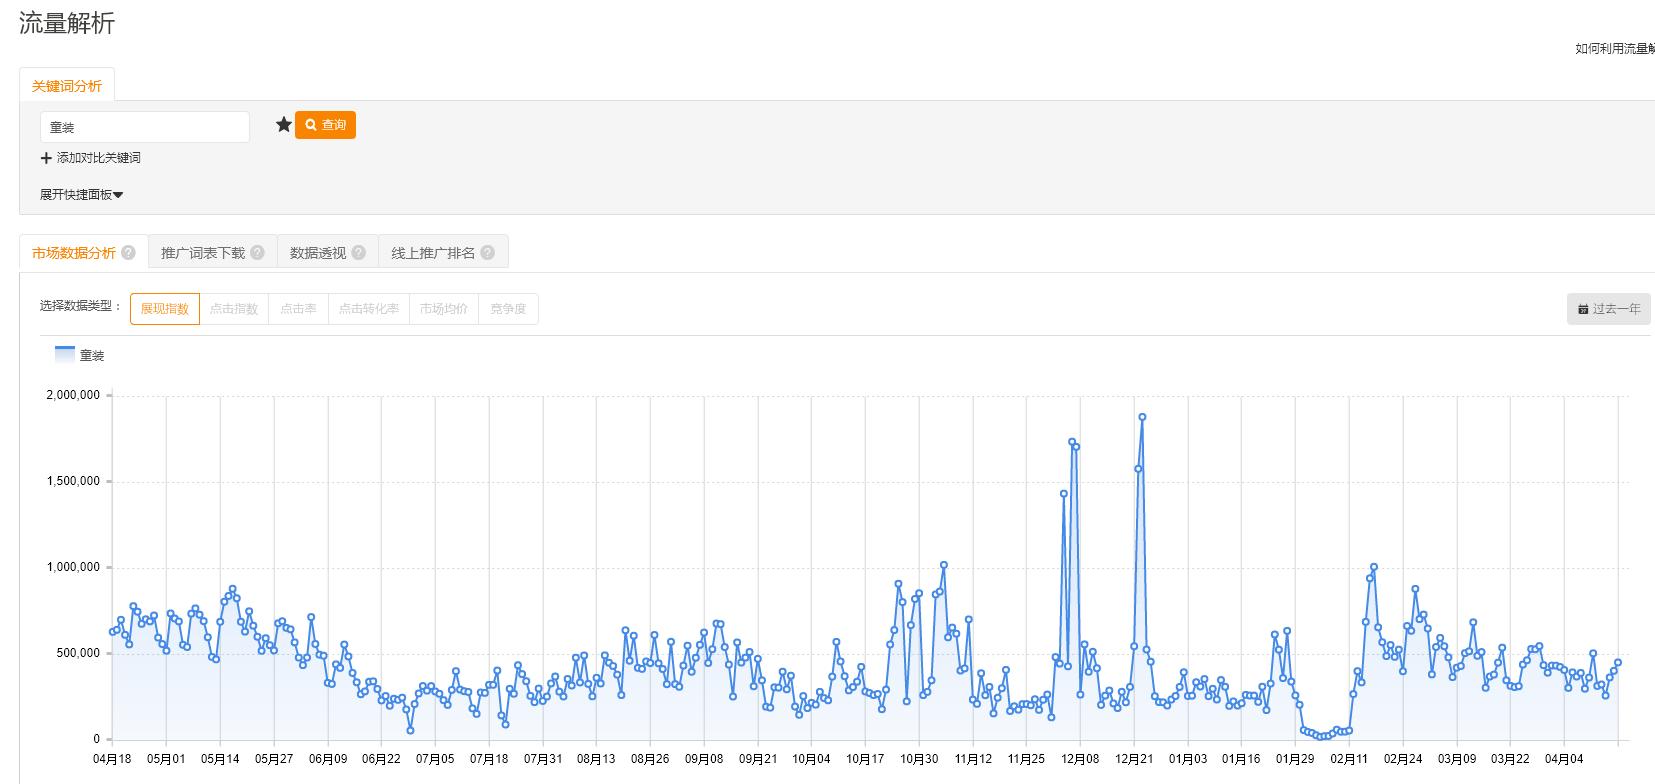Click the 01月29 x-axis date label
The width and height of the screenshot is (1655, 784).
(x=1295, y=759)
